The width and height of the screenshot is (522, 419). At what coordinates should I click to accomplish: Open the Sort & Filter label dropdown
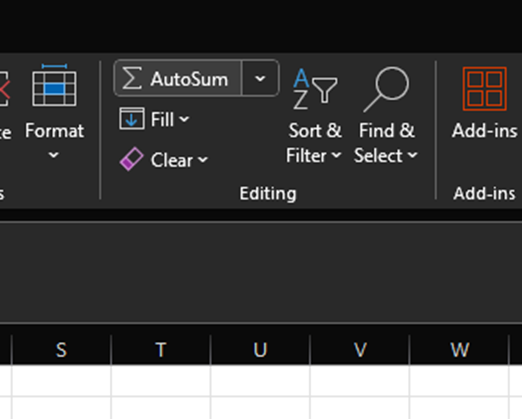pos(314,143)
